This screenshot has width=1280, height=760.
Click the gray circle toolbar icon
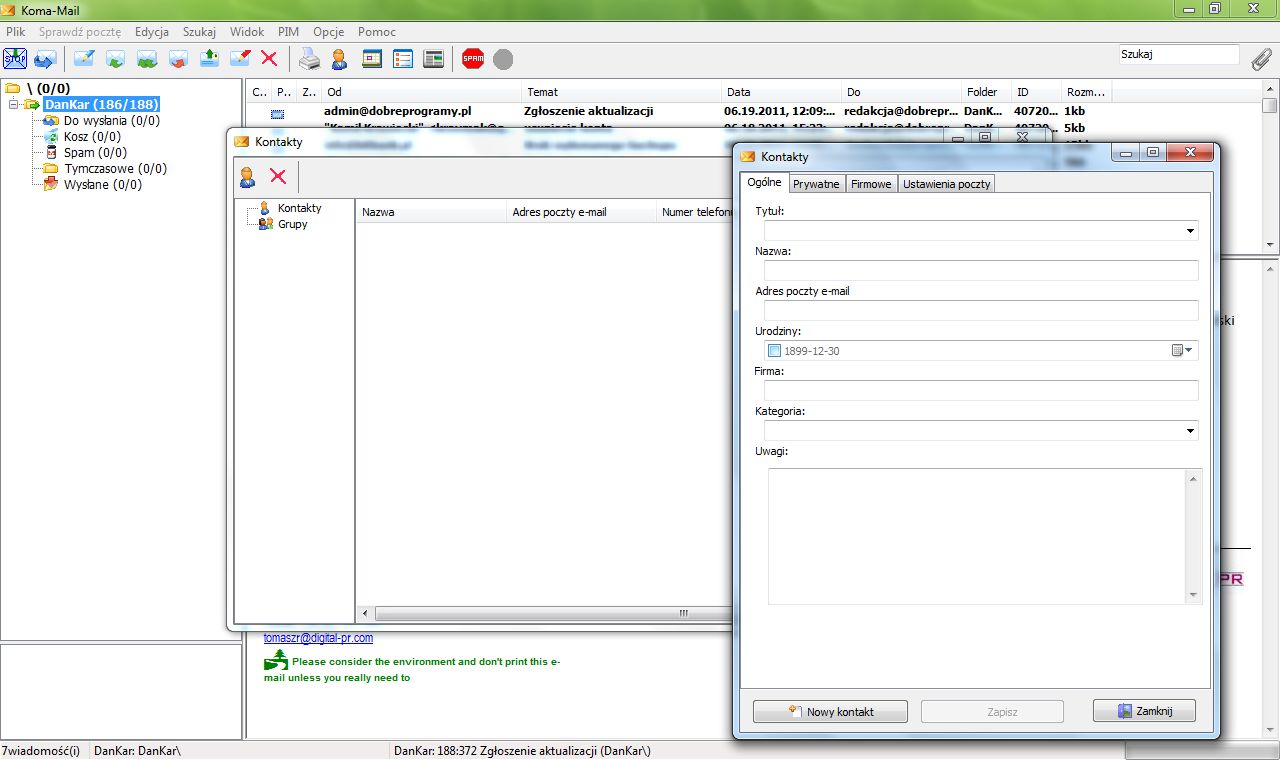coord(503,59)
